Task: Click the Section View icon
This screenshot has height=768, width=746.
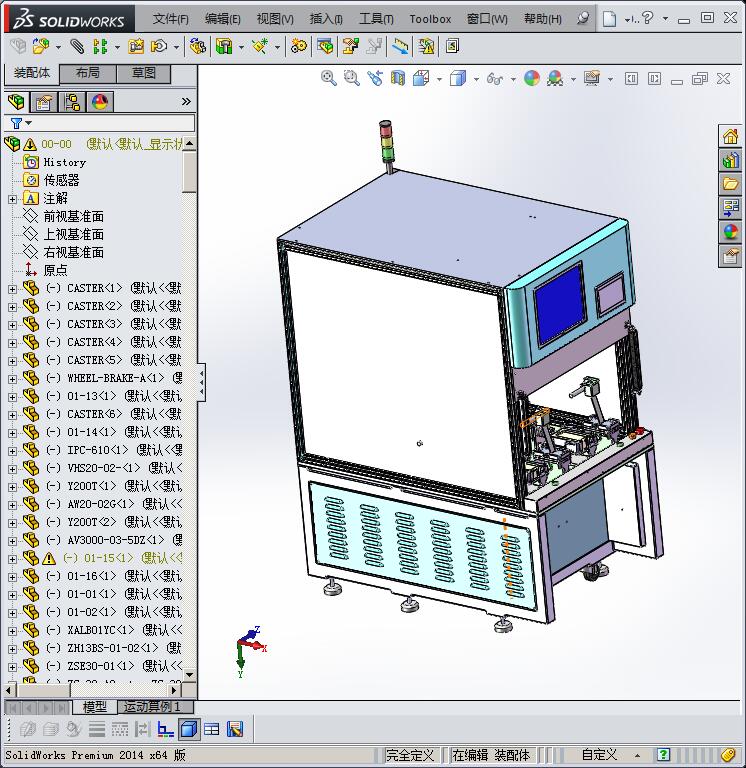Action: coord(398,78)
